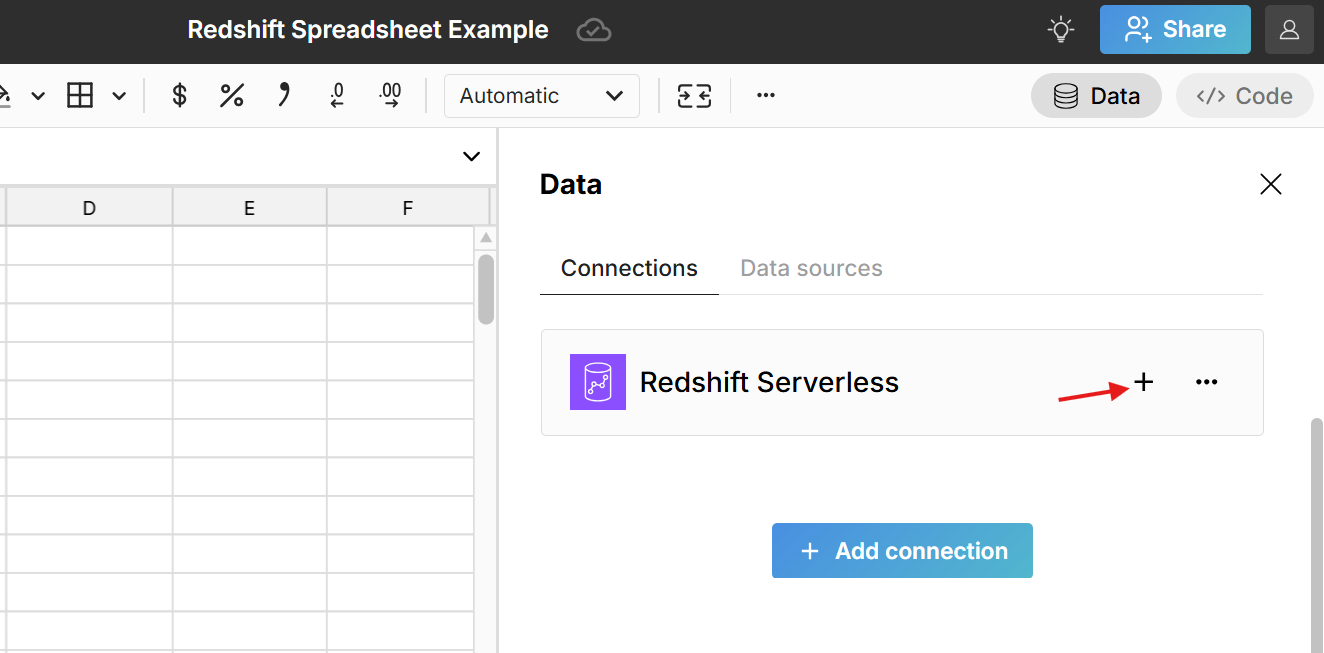This screenshot has height=653, width=1324.
Task: Increase decimal places
Action: click(390, 95)
